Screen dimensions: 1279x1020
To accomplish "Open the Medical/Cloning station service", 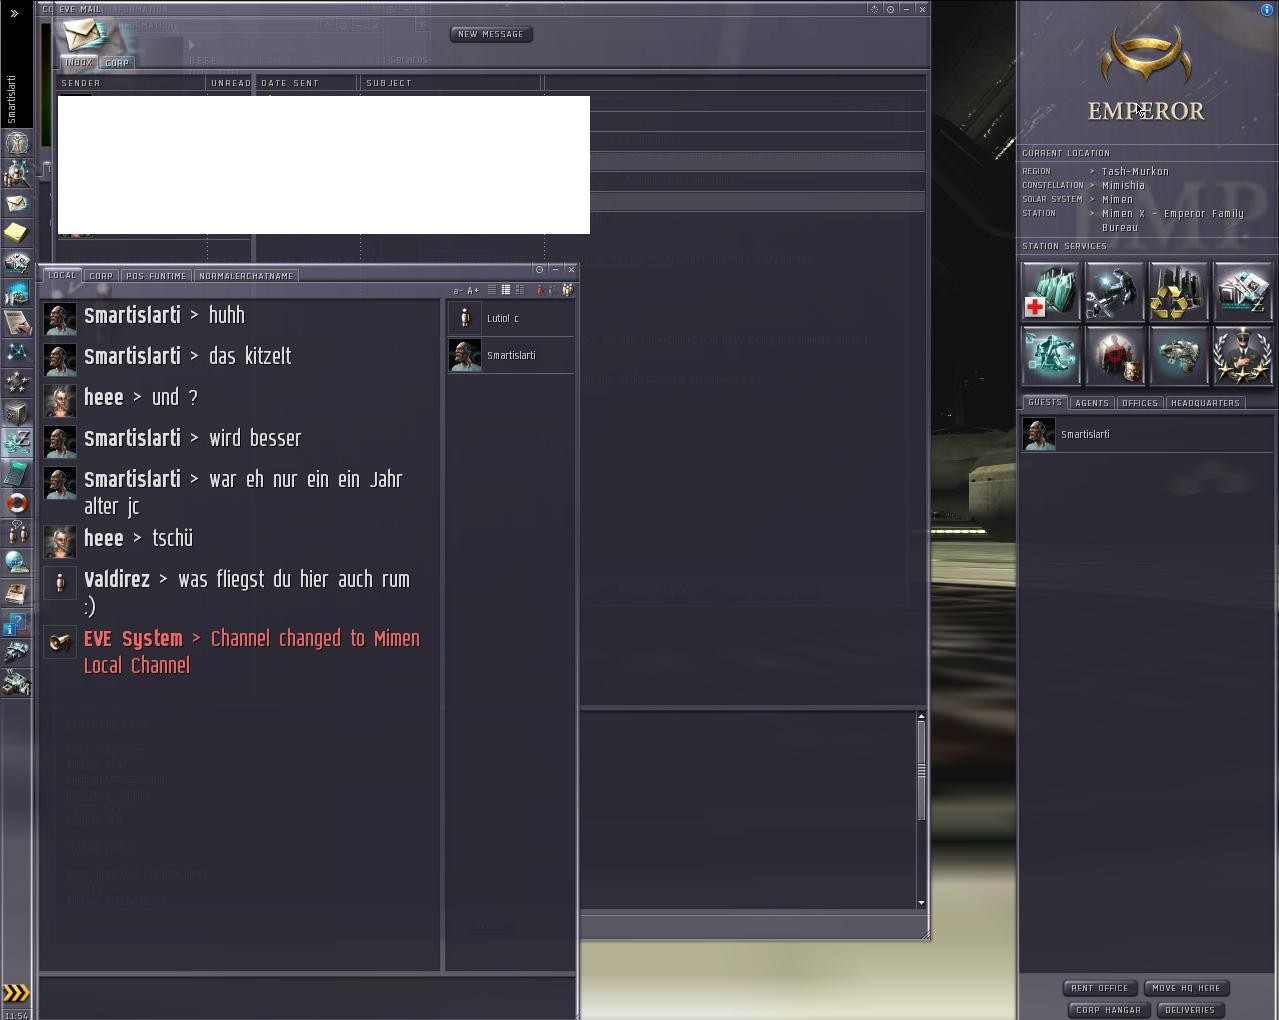I will coord(1051,291).
